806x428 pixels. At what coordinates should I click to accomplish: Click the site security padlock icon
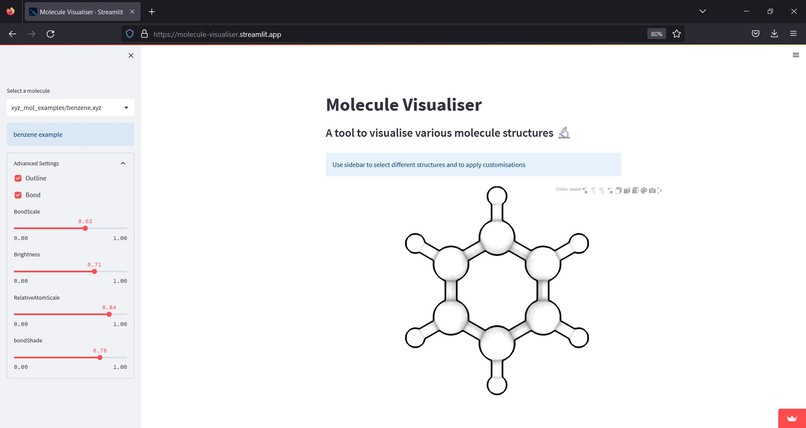(144, 34)
